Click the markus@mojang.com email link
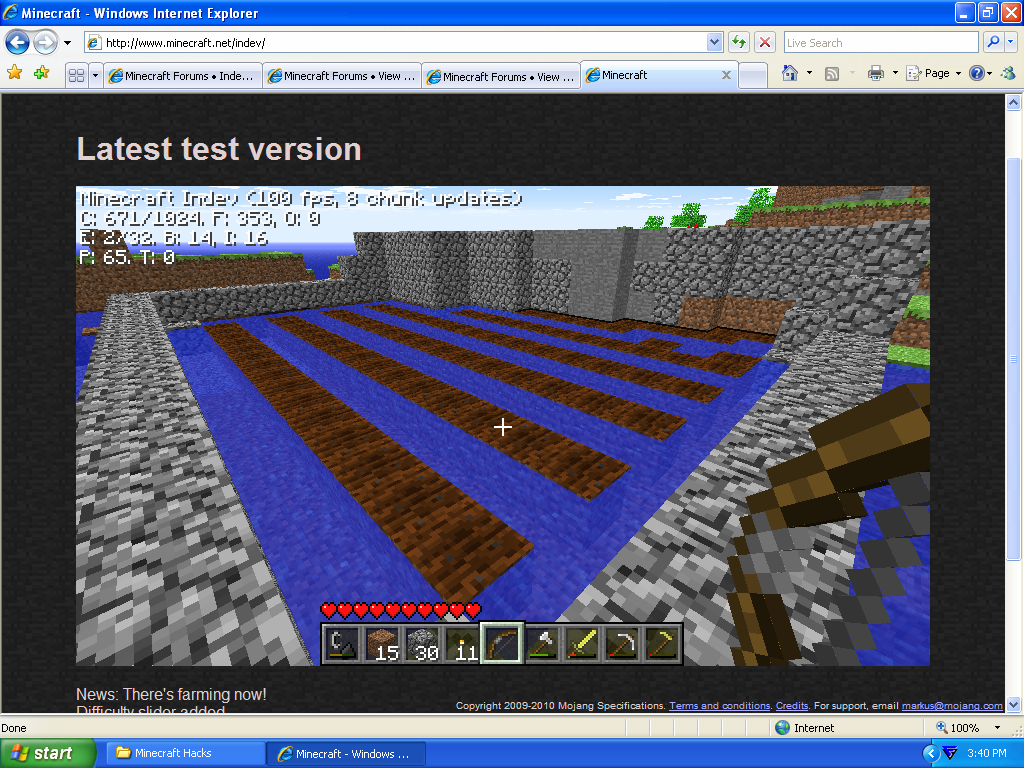1024x768 pixels. click(x=952, y=705)
